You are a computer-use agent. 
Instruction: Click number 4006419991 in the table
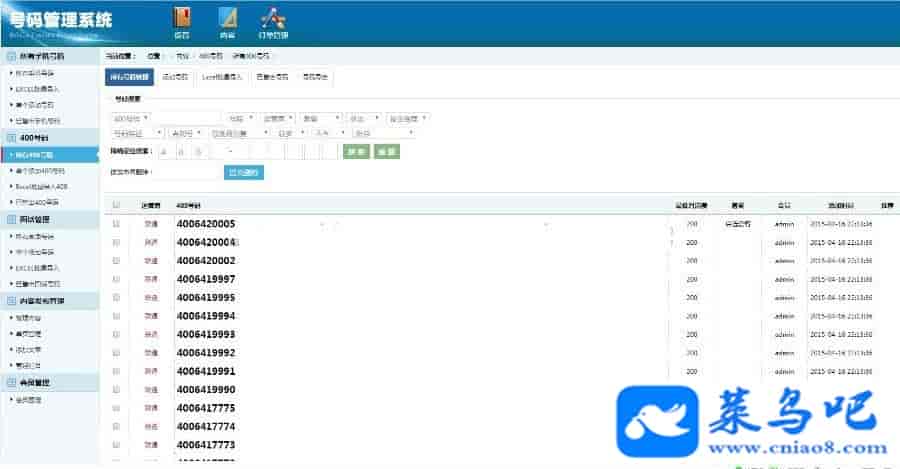[206, 371]
